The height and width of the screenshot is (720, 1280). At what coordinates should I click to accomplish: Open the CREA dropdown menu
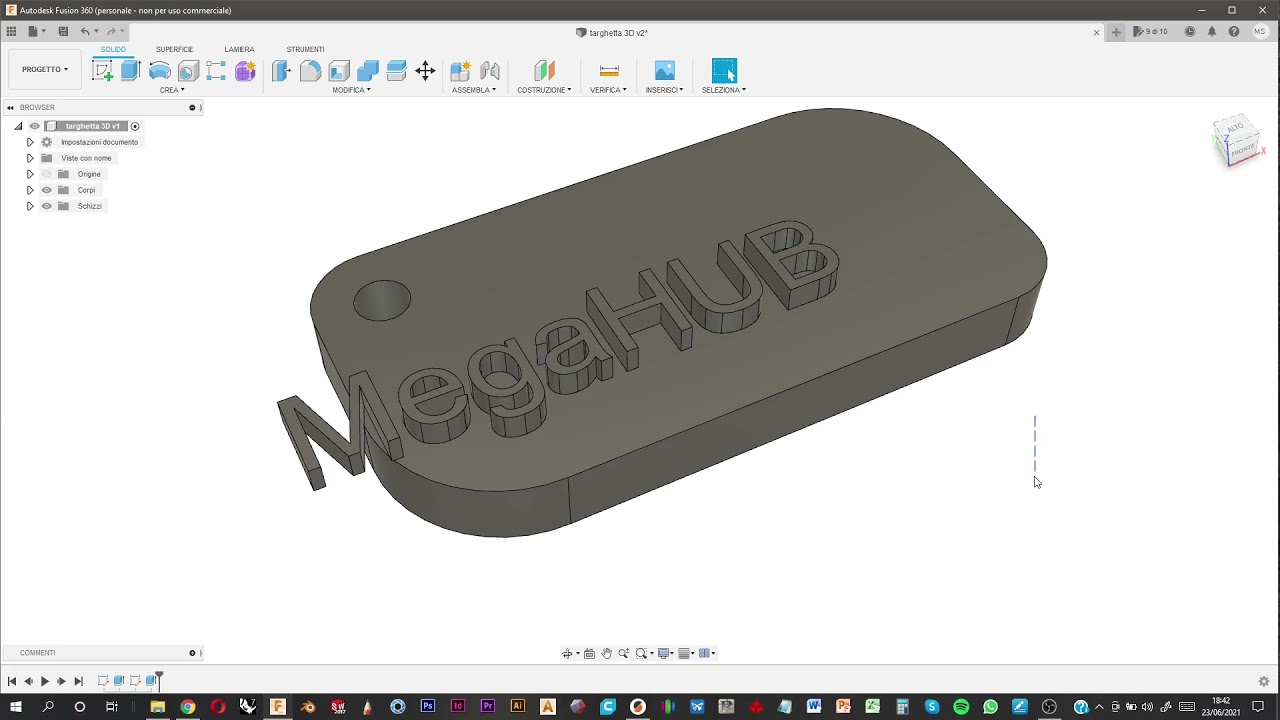(x=172, y=90)
